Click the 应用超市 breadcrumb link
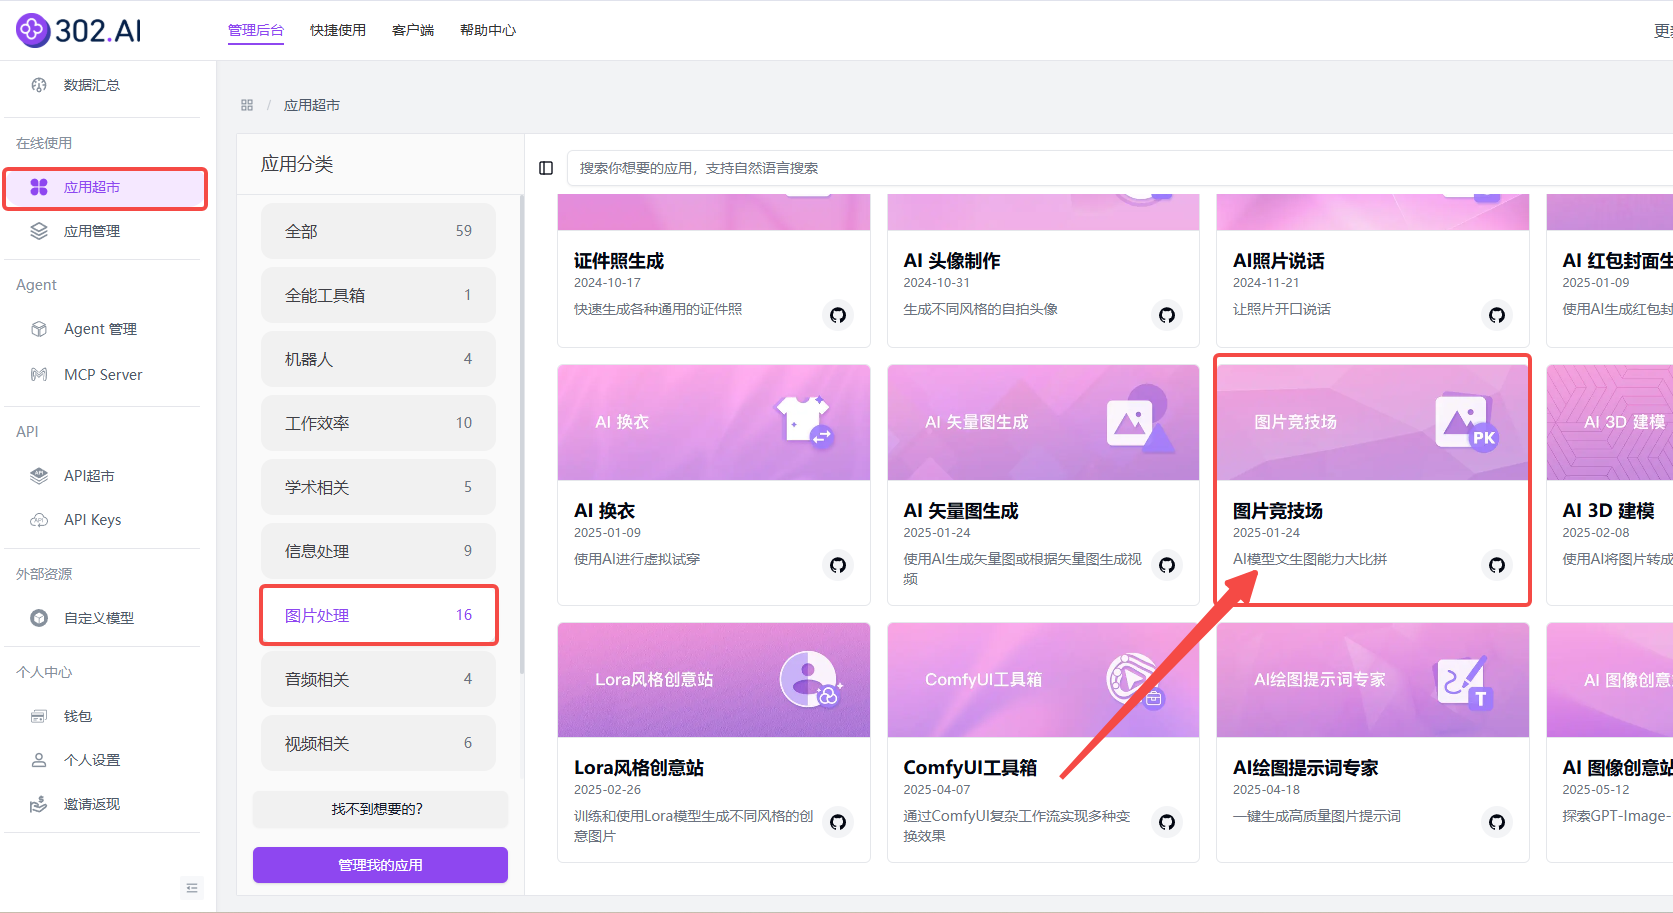 coord(312,105)
